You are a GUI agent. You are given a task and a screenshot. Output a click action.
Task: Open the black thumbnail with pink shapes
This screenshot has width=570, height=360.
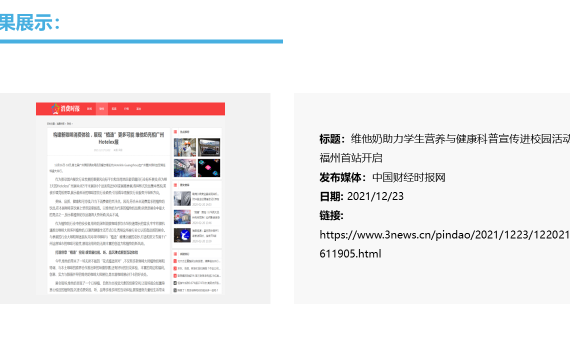(x=209, y=168)
